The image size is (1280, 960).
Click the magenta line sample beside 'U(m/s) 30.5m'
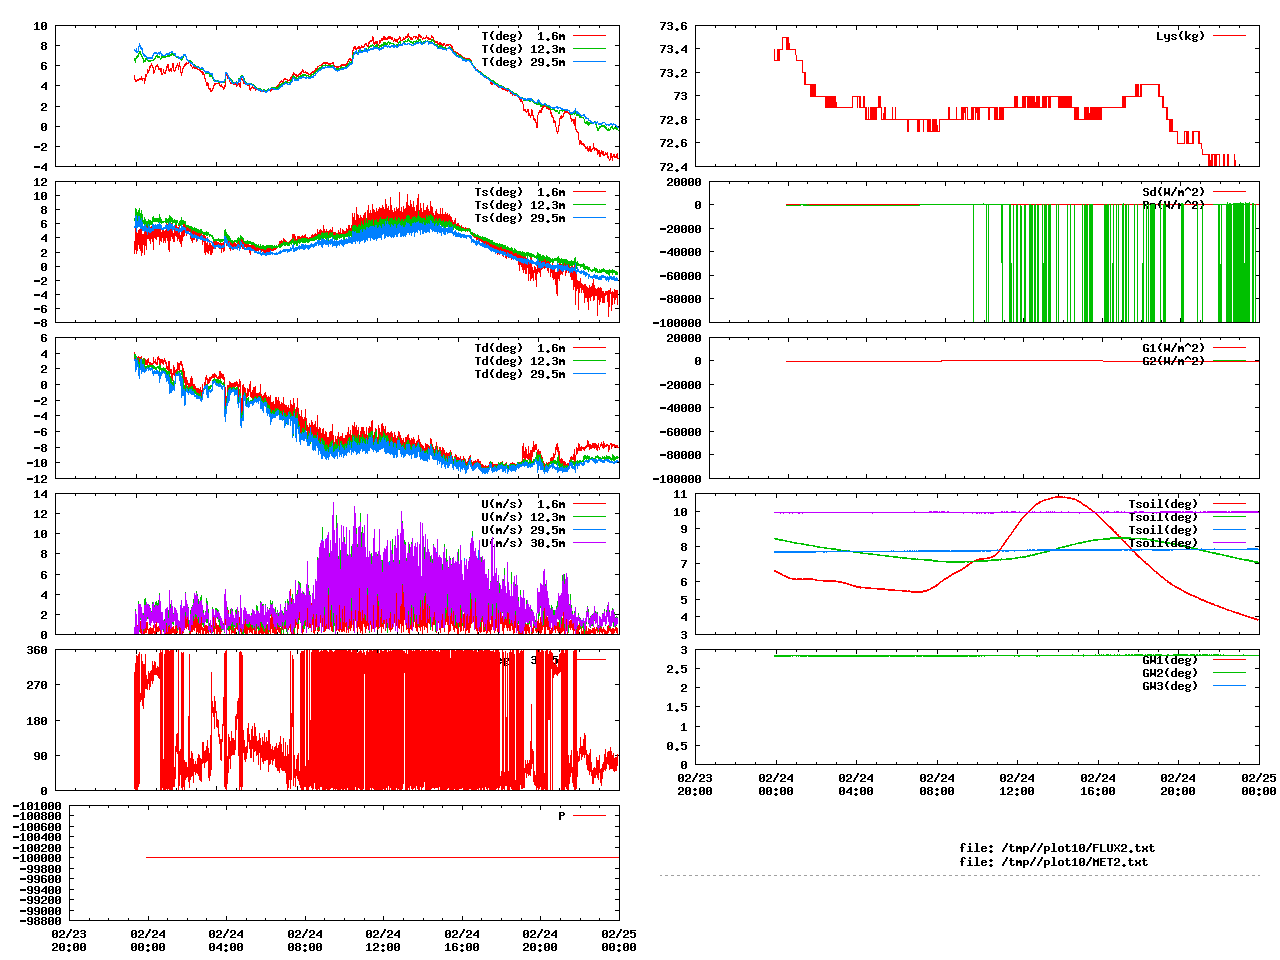pos(590,543)
